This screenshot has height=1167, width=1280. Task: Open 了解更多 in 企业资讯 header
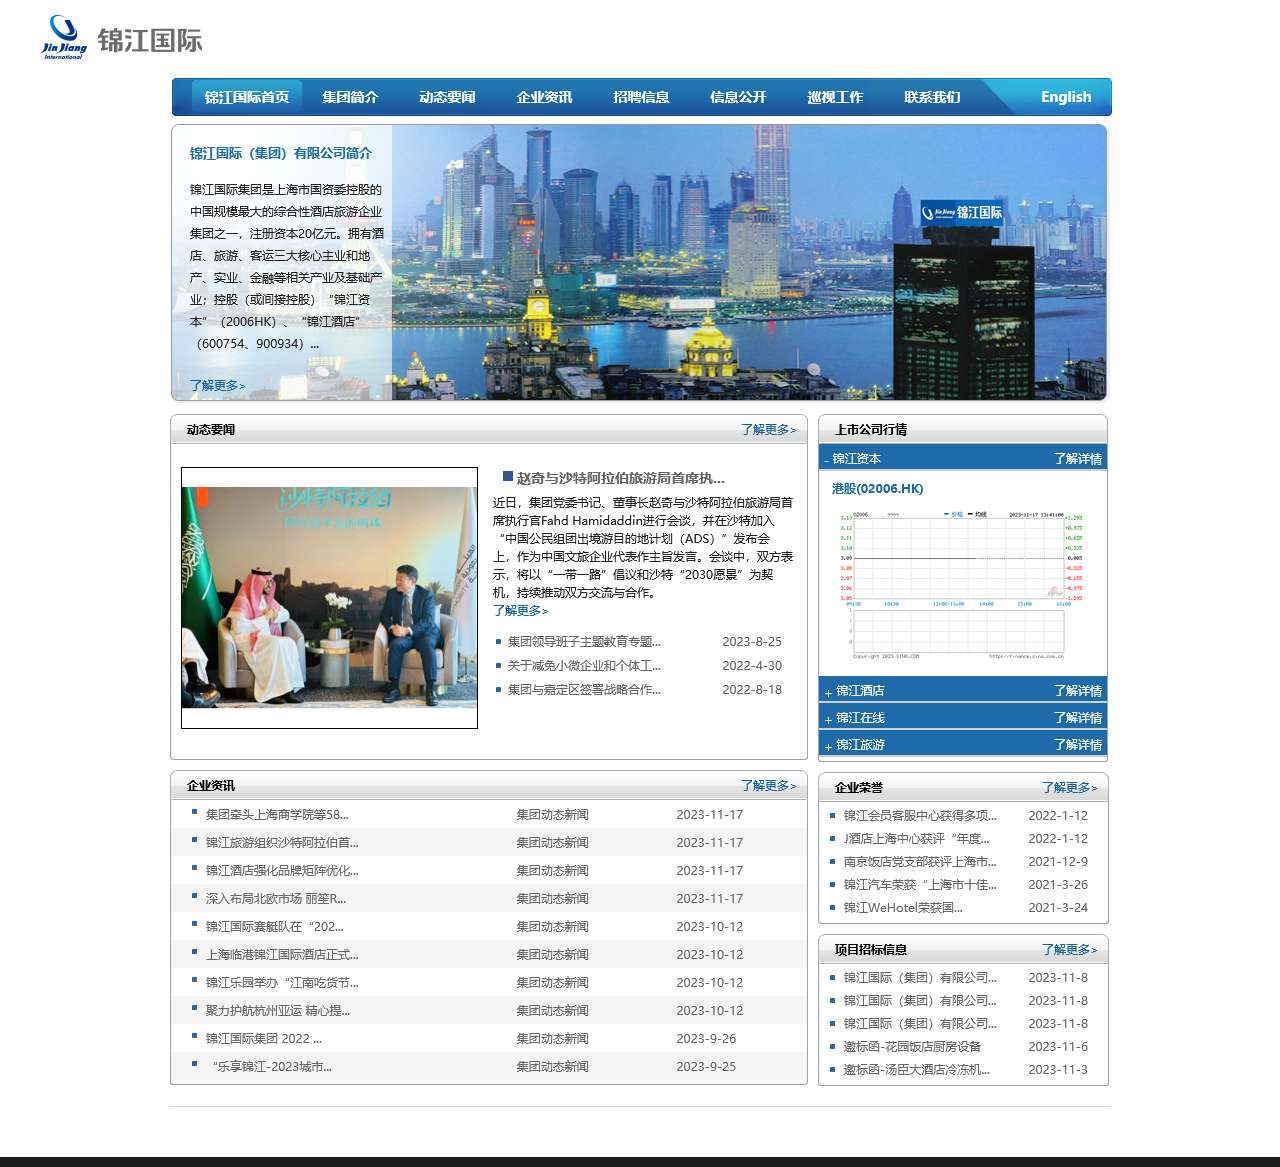[x=768, y=786]
